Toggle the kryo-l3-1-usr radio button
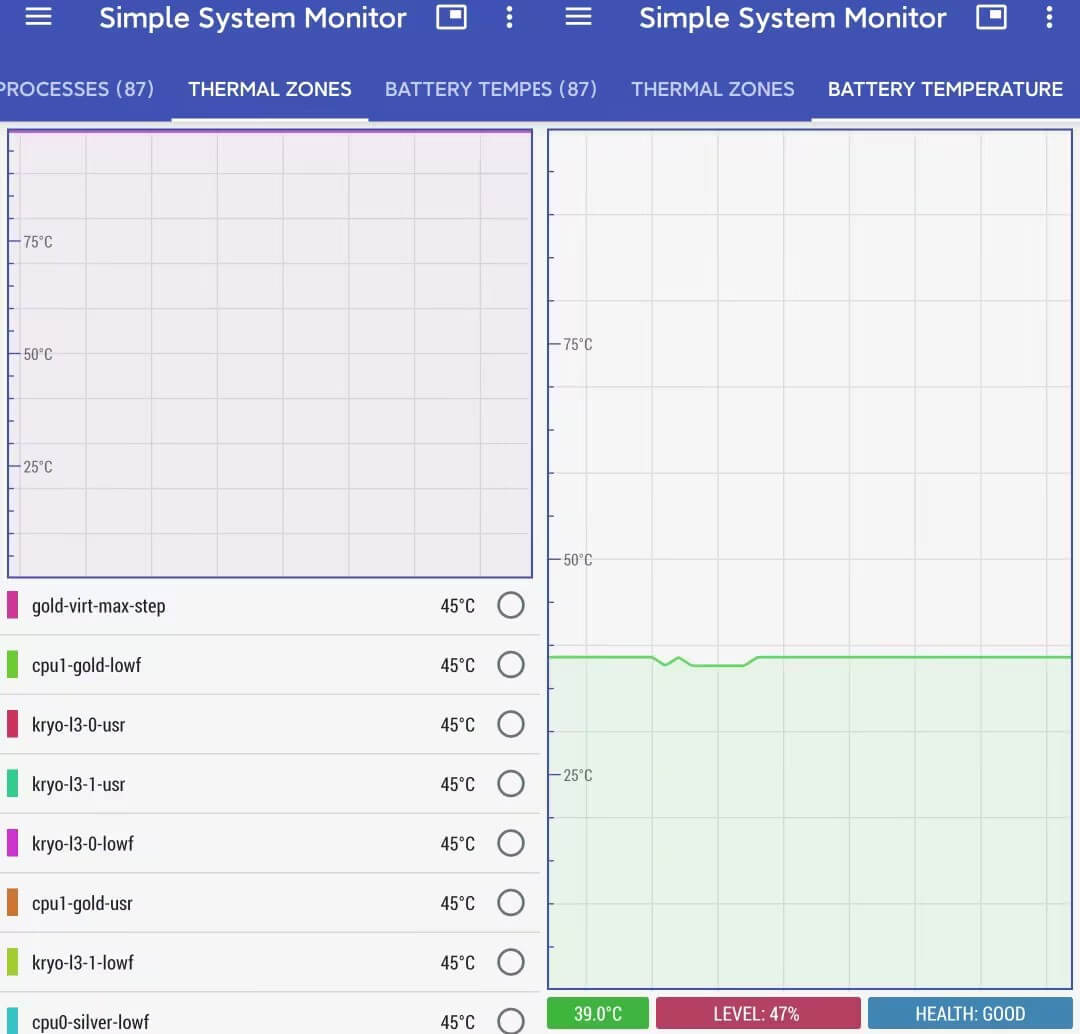The image size is (1080, 1034). coord(511,784)
